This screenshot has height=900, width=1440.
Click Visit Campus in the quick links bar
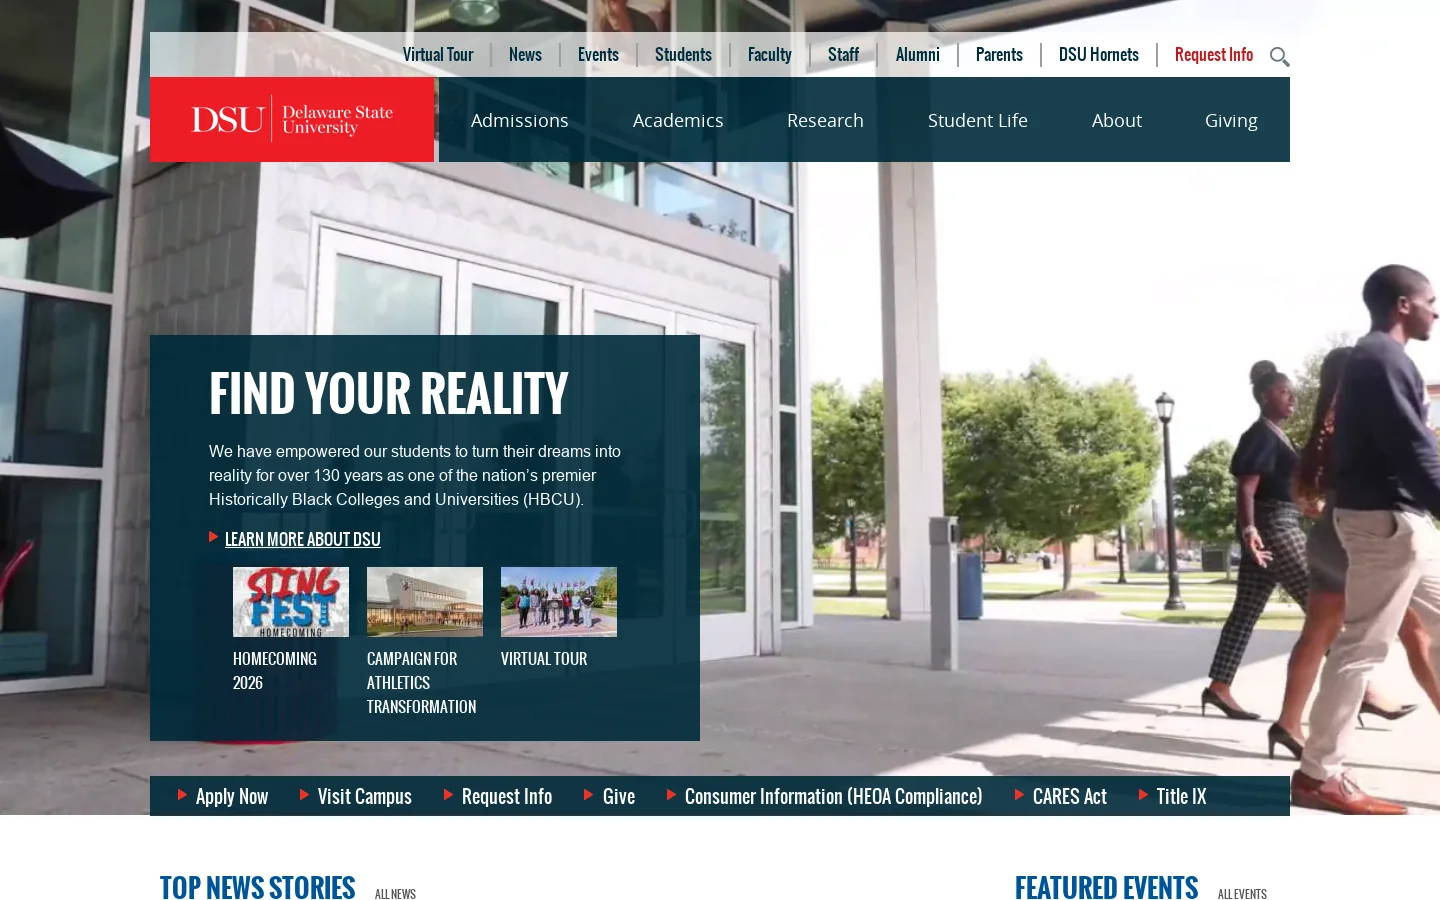click(x=365, y=796)
